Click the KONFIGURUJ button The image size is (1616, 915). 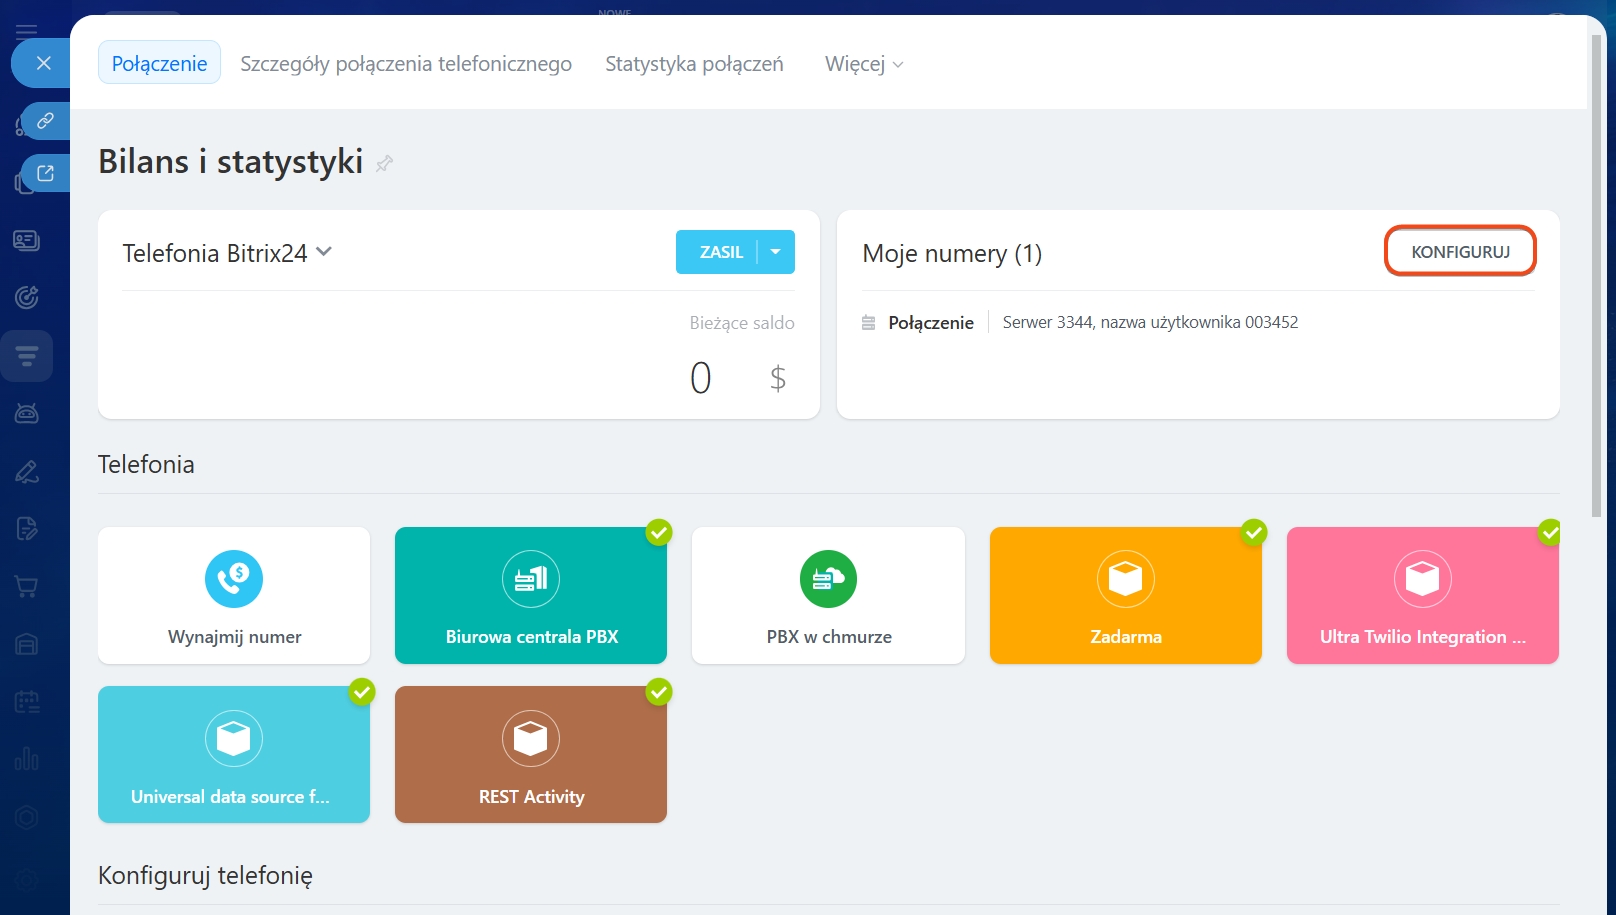[x=1460, y=252]
